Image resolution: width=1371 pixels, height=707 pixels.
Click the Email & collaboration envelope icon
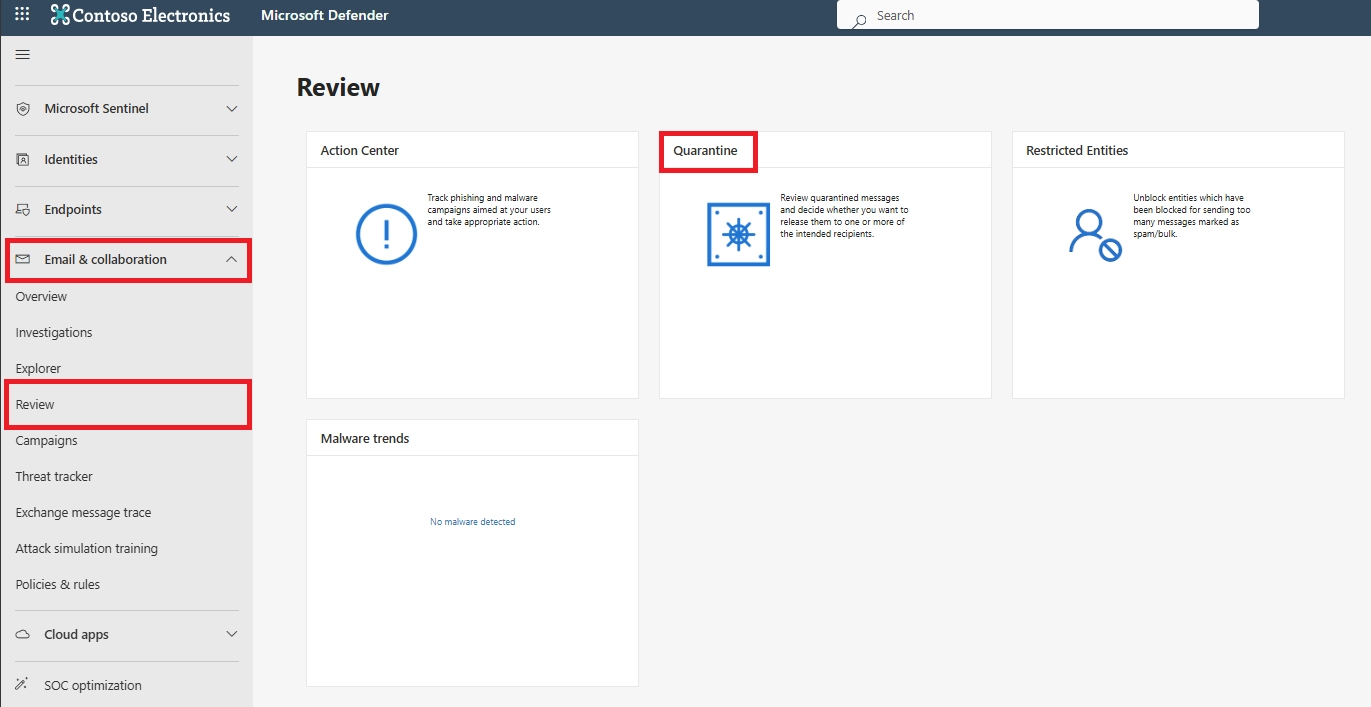point(21,259)
